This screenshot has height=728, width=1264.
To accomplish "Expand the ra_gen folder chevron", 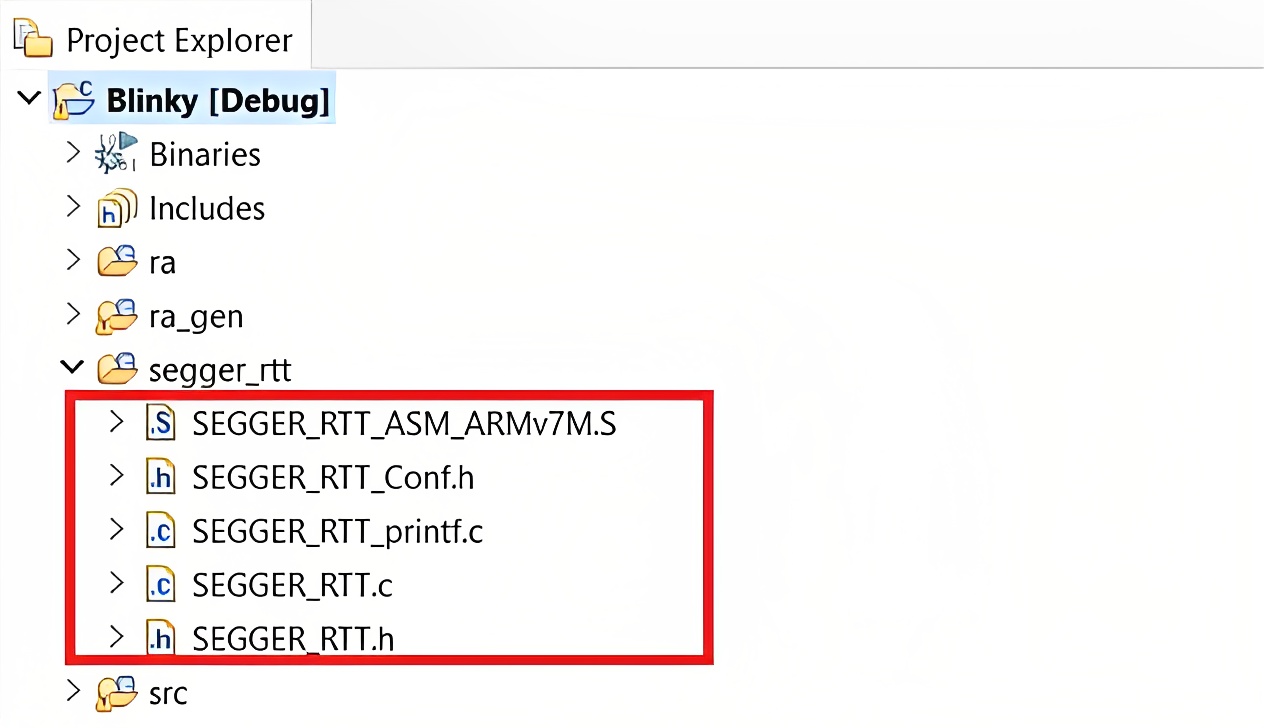I will pos(72,316).
